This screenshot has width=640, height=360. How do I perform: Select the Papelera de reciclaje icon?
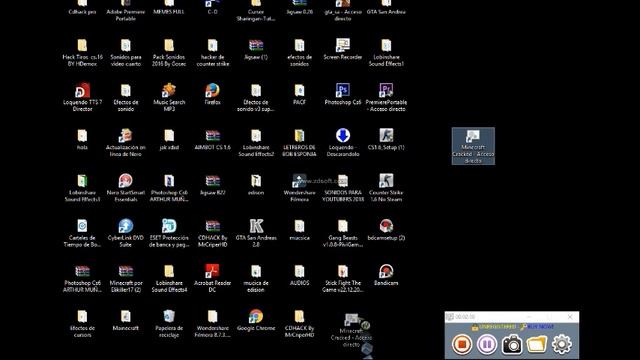click(x=169, y=323)
